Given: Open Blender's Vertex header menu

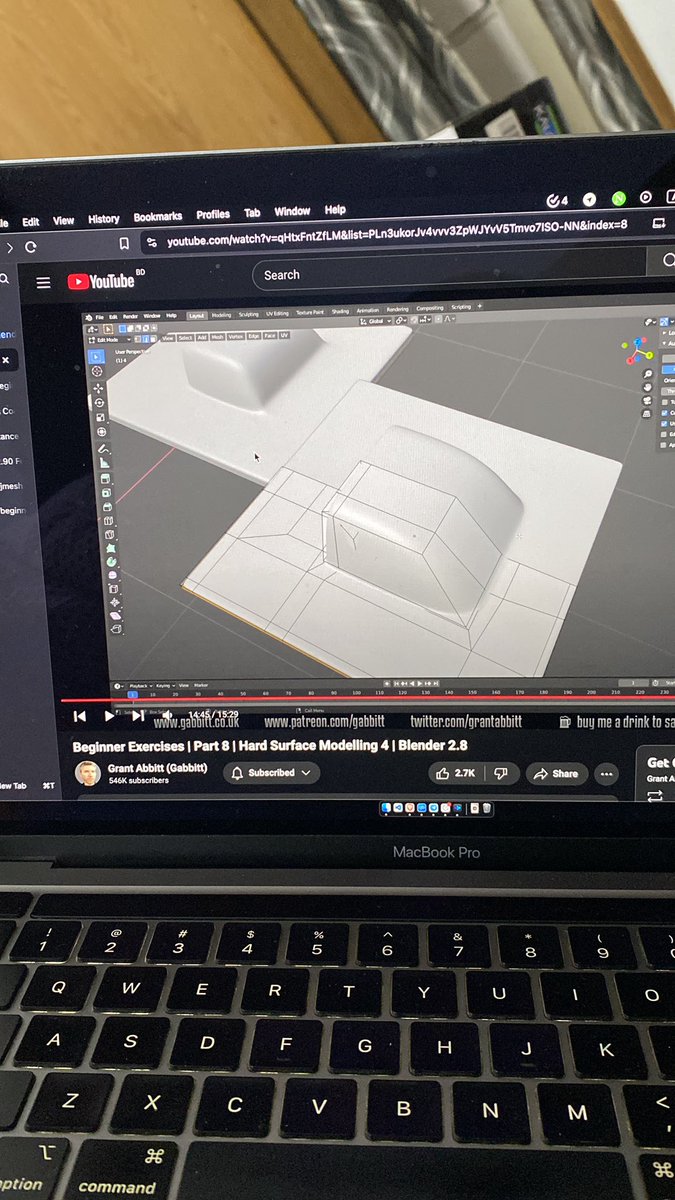Looking at the screenshot, I should pos(236,336).
